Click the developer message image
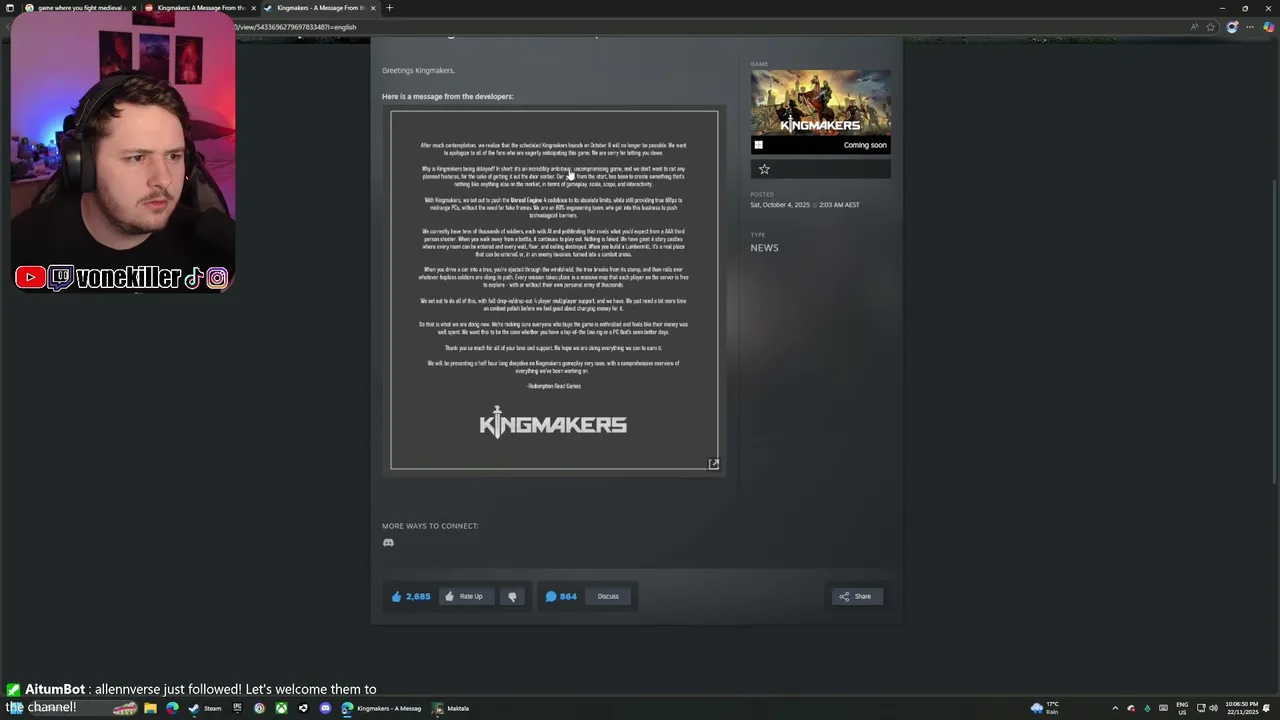 coord(554,290)
